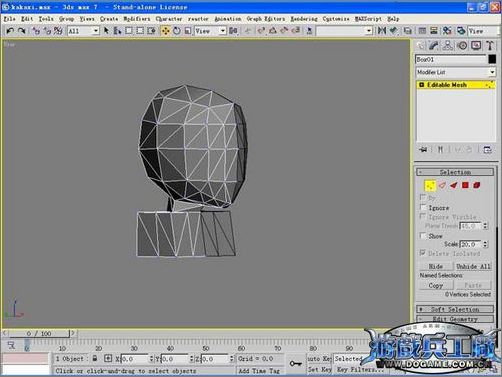Open render type View dropdown

(483, 31)
